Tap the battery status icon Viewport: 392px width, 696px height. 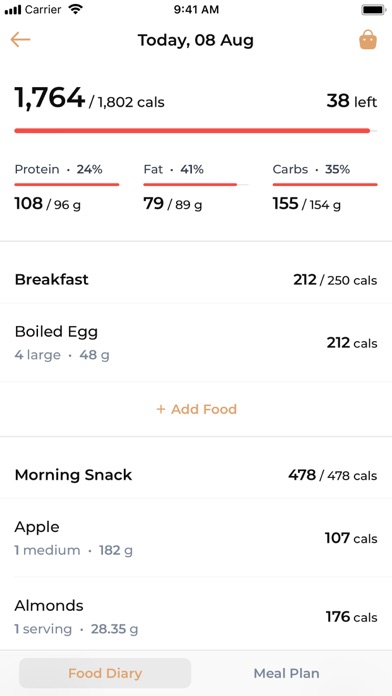[374, 10]
